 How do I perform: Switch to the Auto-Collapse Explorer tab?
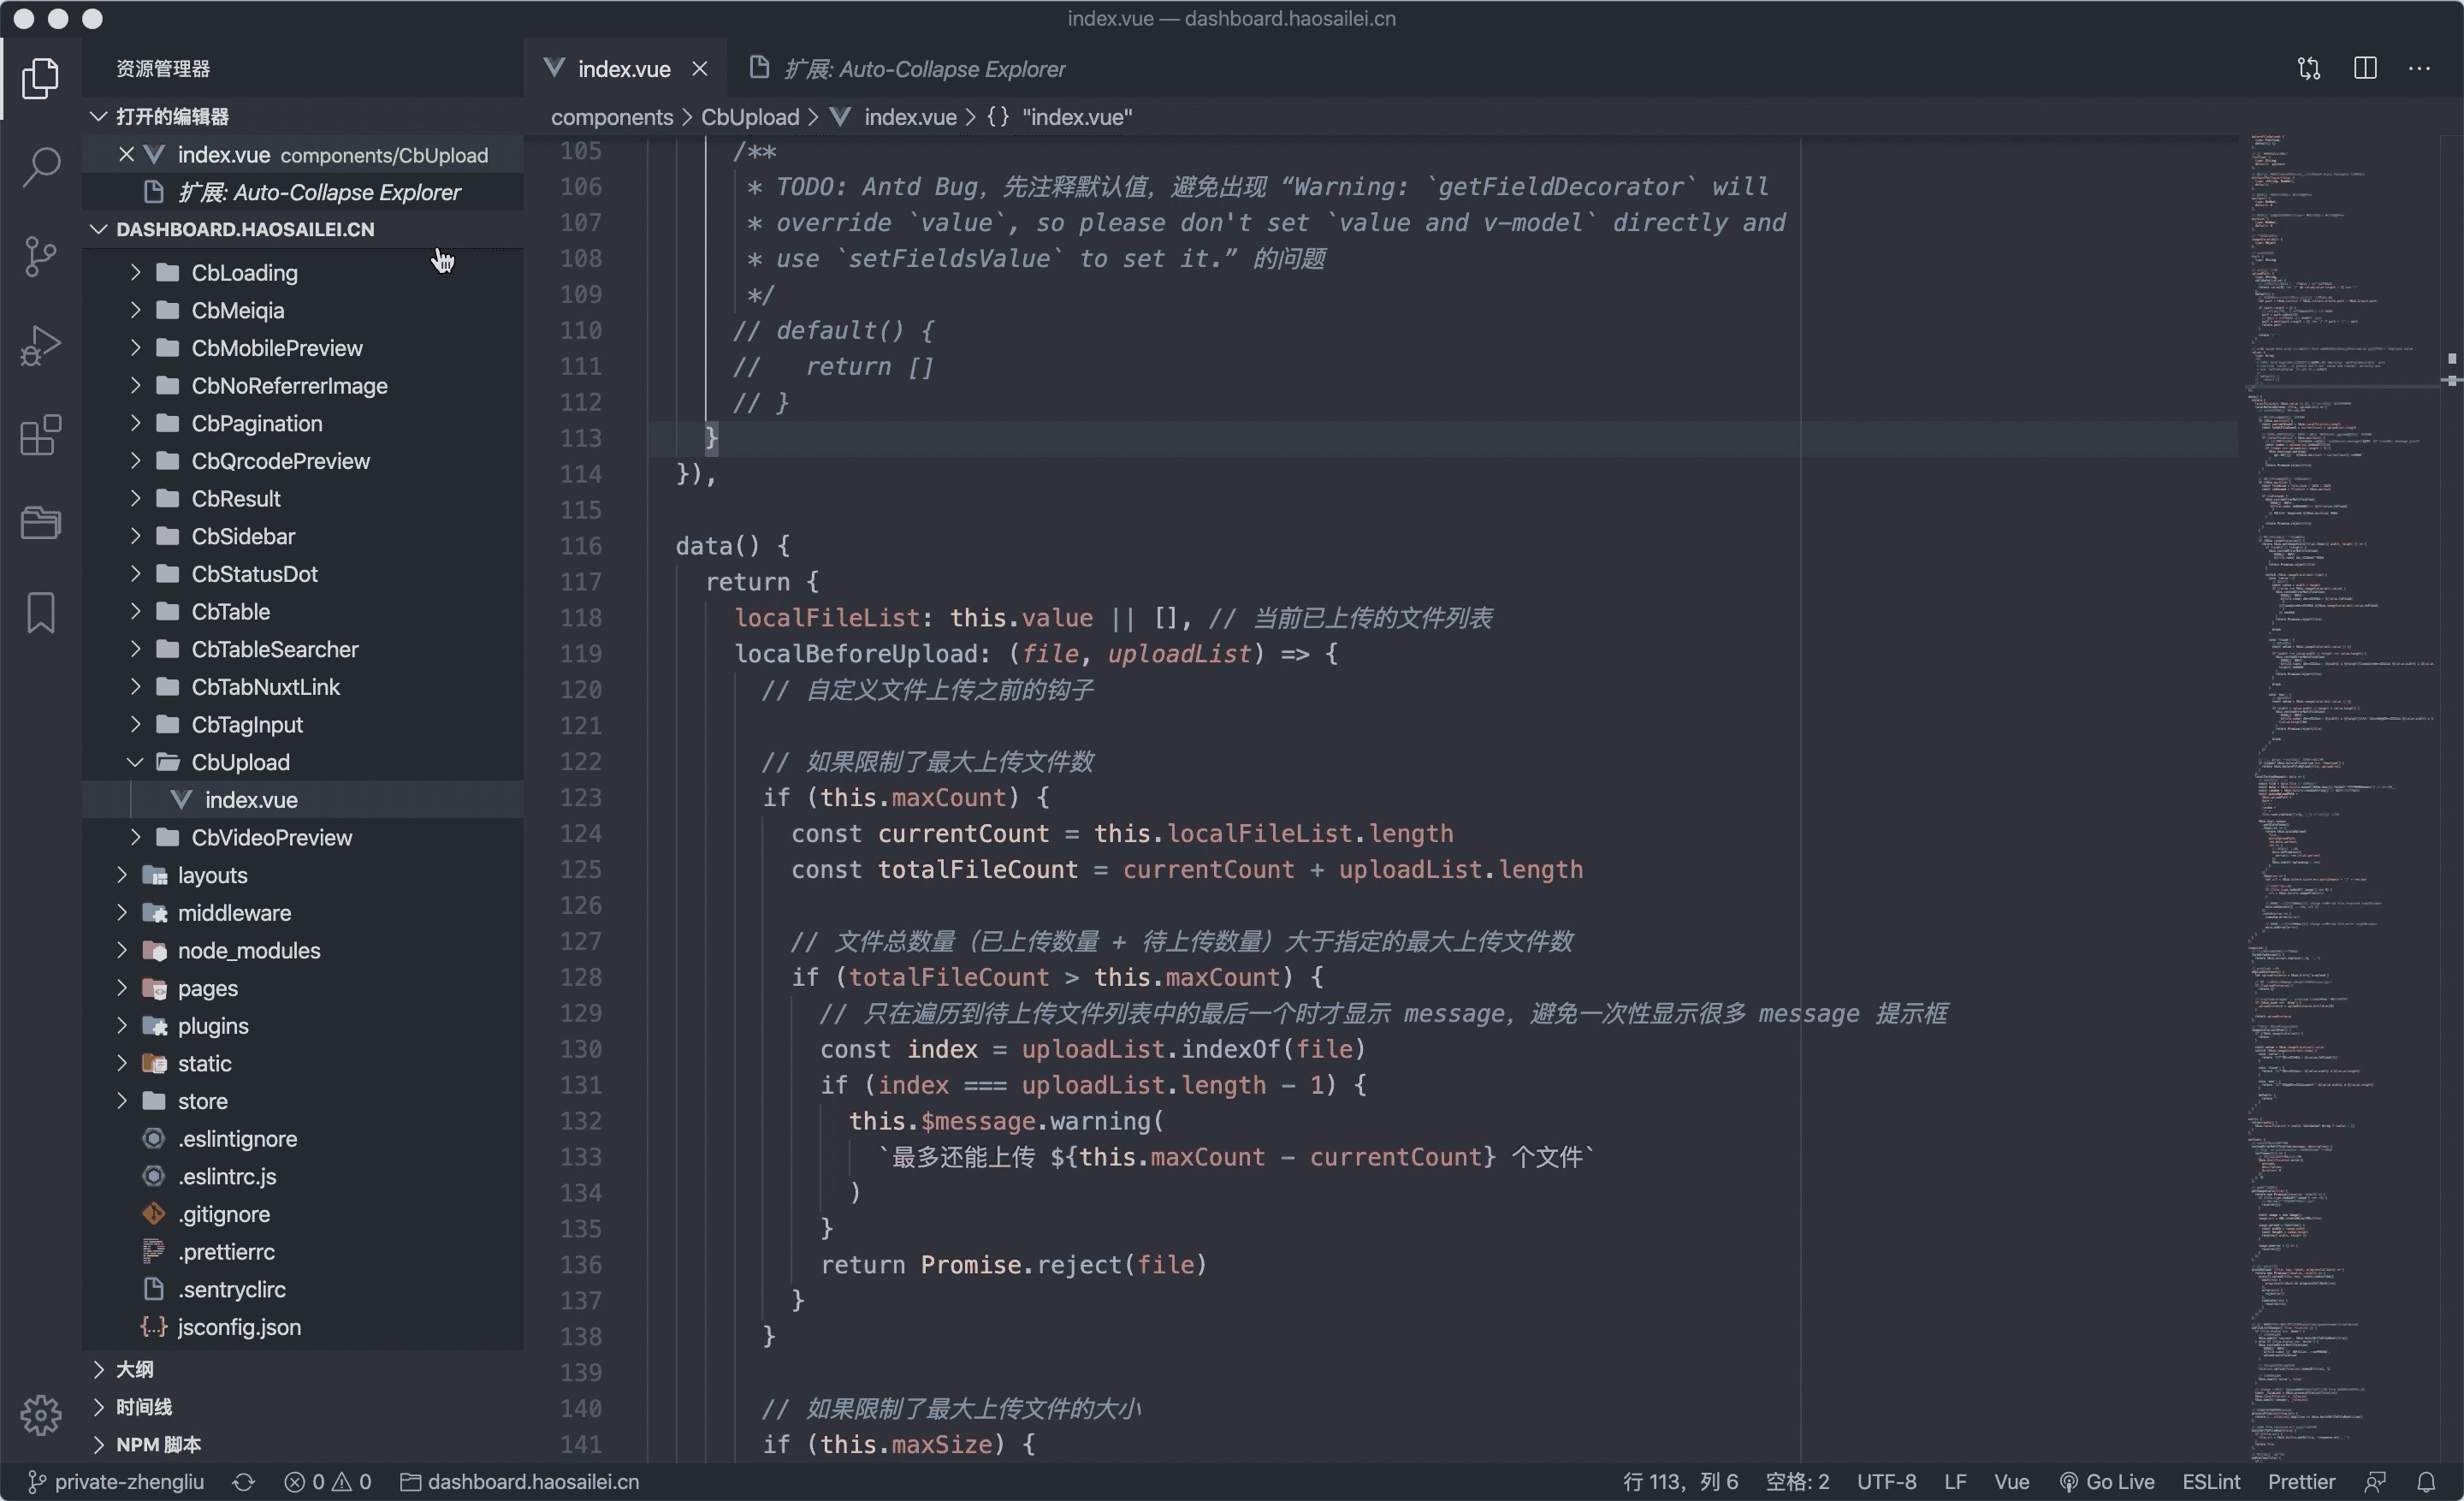coord(923,69)
